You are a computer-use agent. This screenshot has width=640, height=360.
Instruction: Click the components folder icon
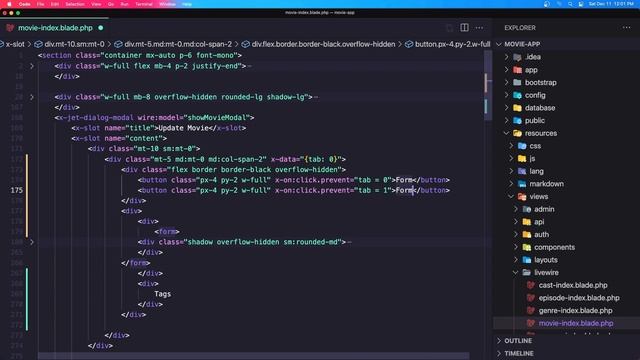[x=527, y=247]
